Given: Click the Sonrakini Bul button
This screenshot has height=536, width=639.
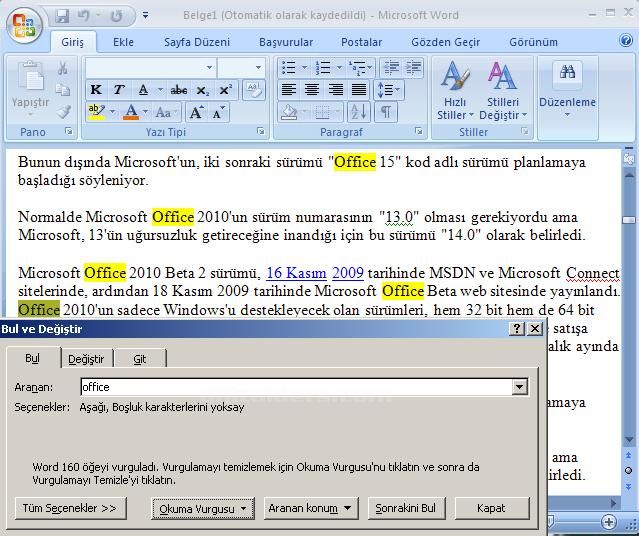Looking at the screenshot, I should coord(406,508).
